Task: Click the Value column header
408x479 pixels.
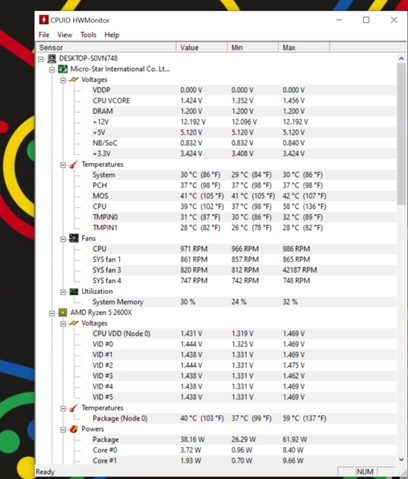Action: tap(201, 47)
